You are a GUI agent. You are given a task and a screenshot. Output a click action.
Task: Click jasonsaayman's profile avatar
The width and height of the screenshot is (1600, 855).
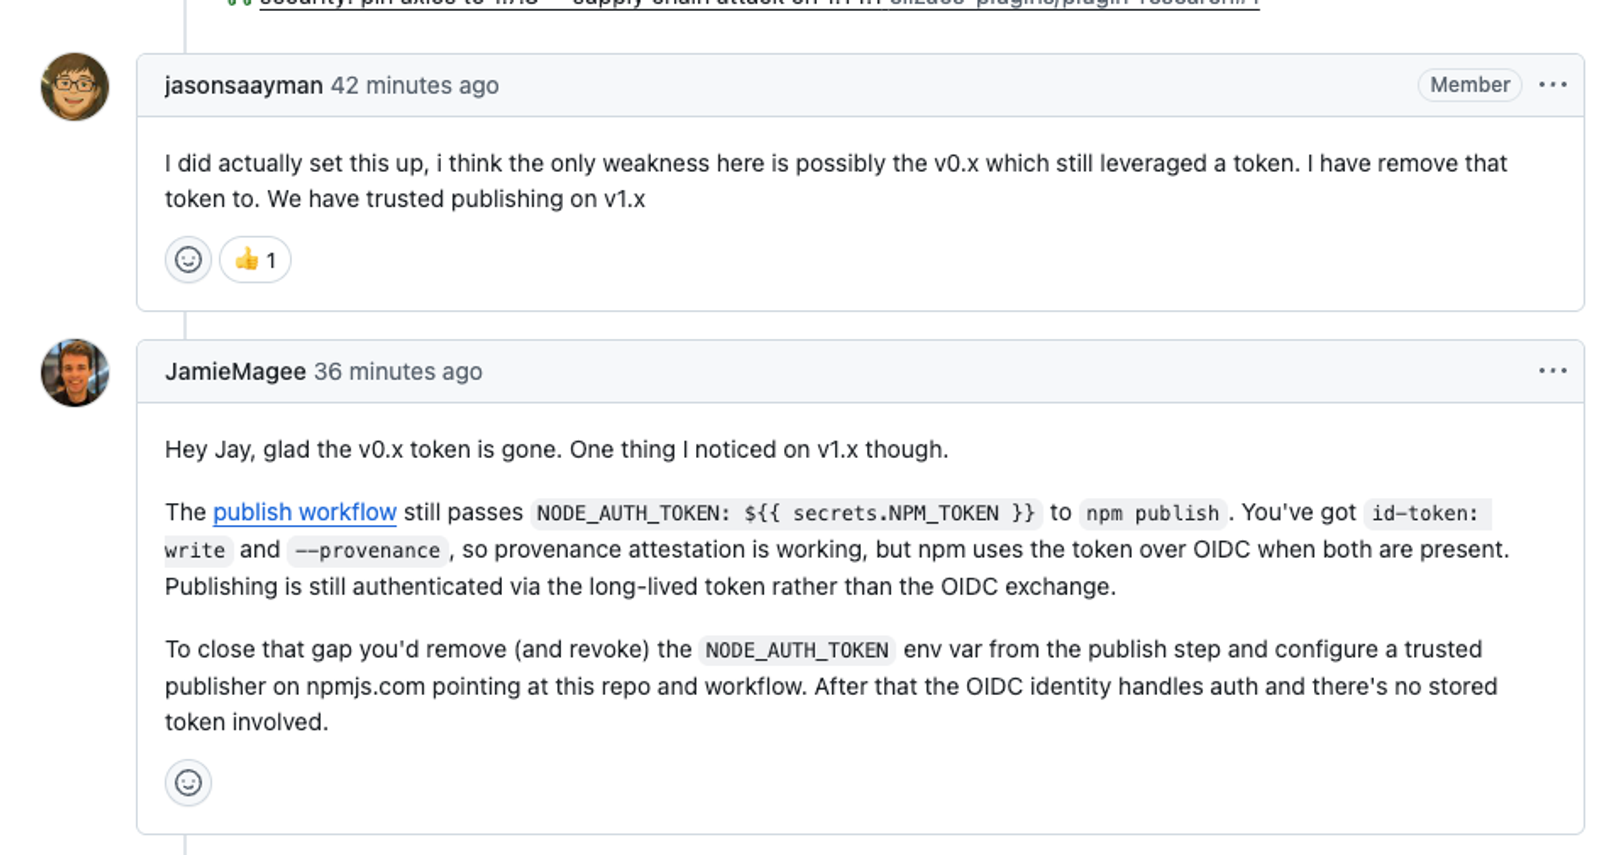pos(74,86)
